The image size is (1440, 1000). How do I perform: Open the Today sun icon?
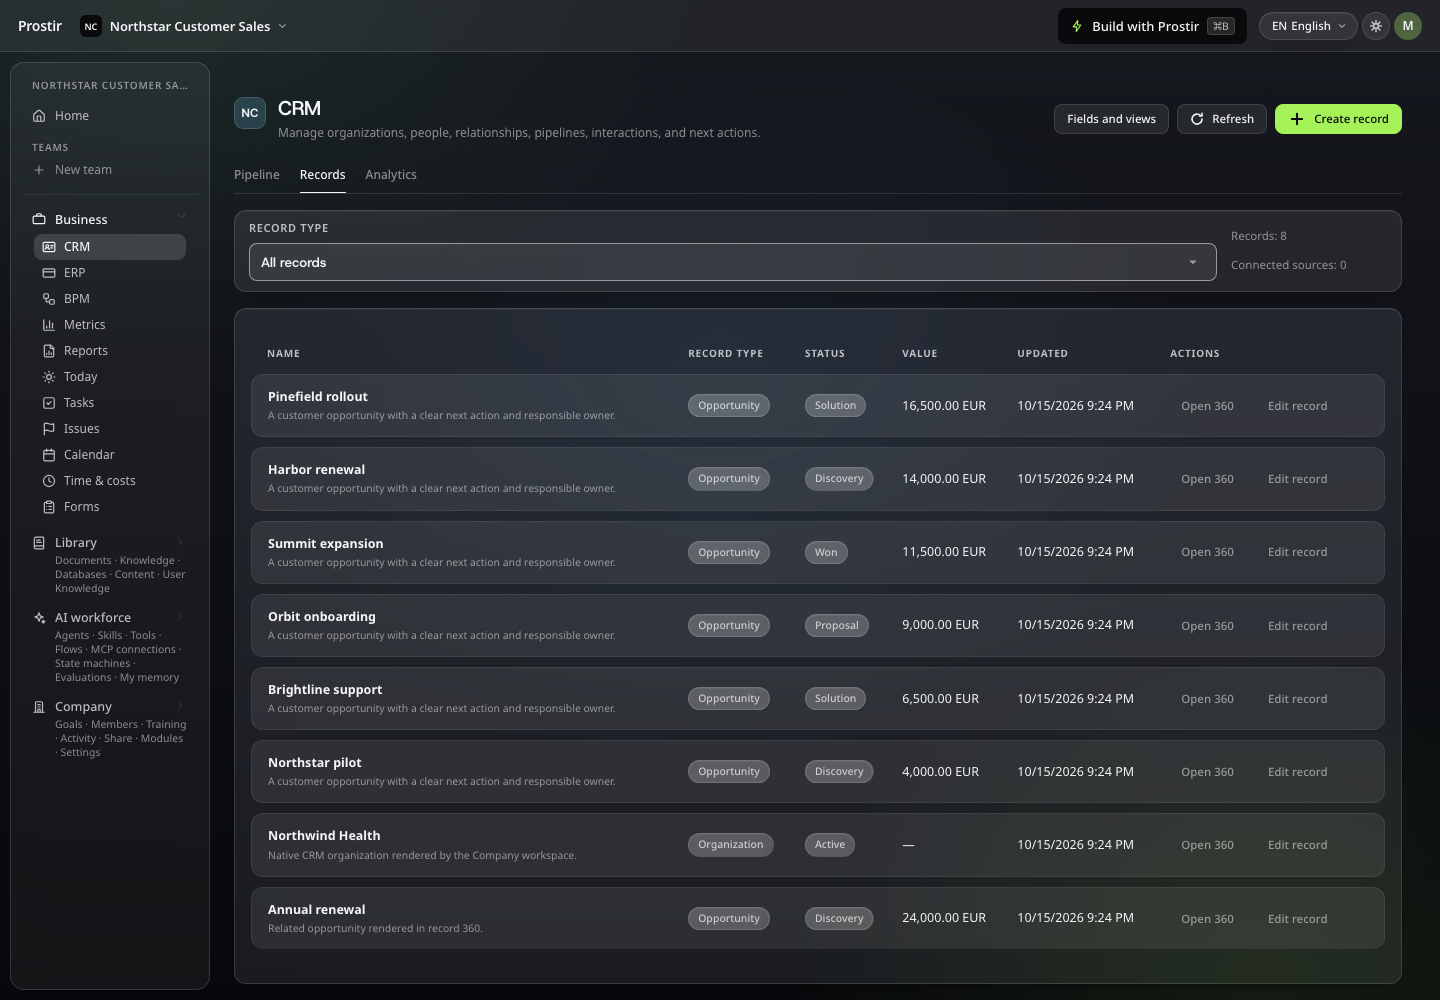pyautogui.click(x=49, y=377)
